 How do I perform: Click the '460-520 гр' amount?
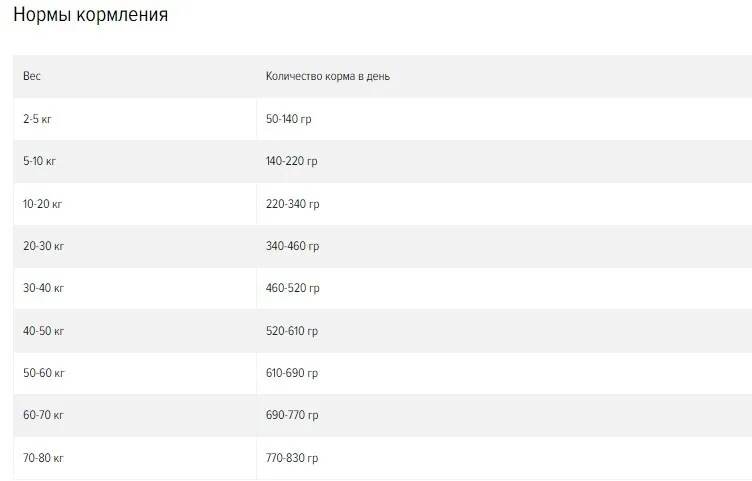(x=293, y=288)
